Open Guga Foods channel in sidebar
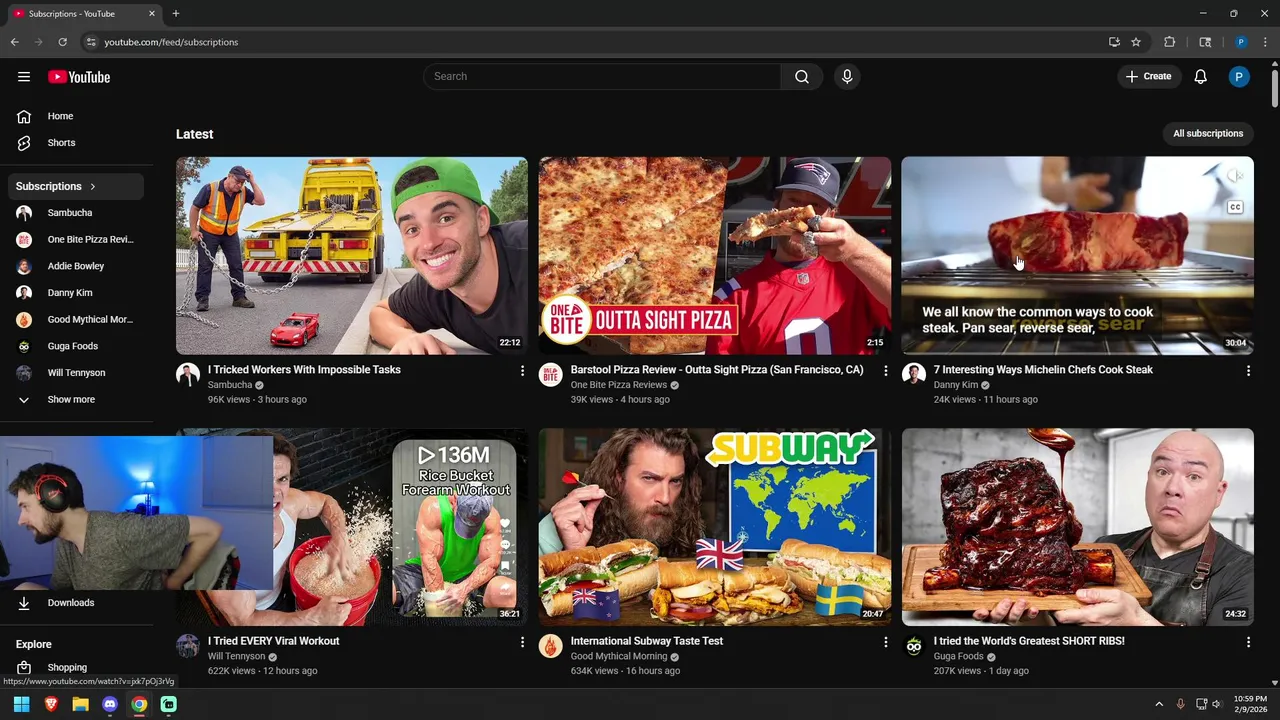Viewport: 1280px width, 720px height. tap(72, 347)
